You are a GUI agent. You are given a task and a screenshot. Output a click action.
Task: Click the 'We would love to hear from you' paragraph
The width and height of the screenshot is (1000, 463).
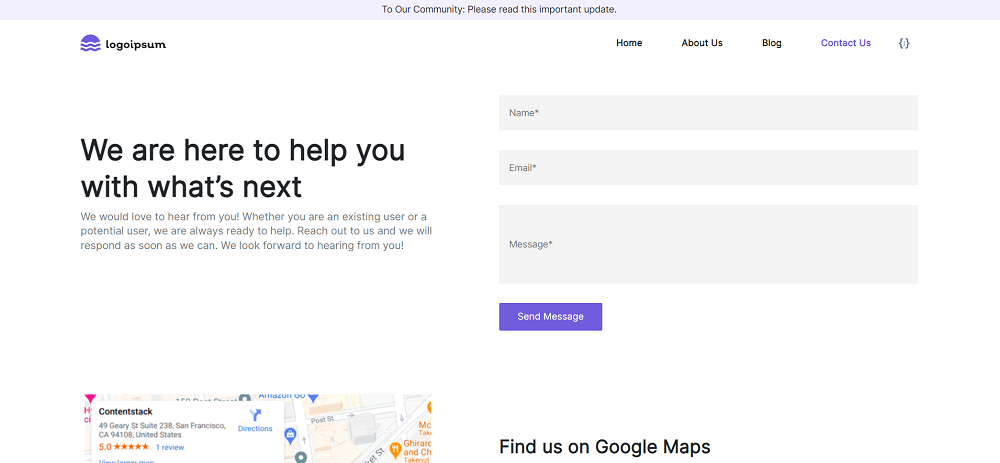pyautogui.click(x=256, y=231)
